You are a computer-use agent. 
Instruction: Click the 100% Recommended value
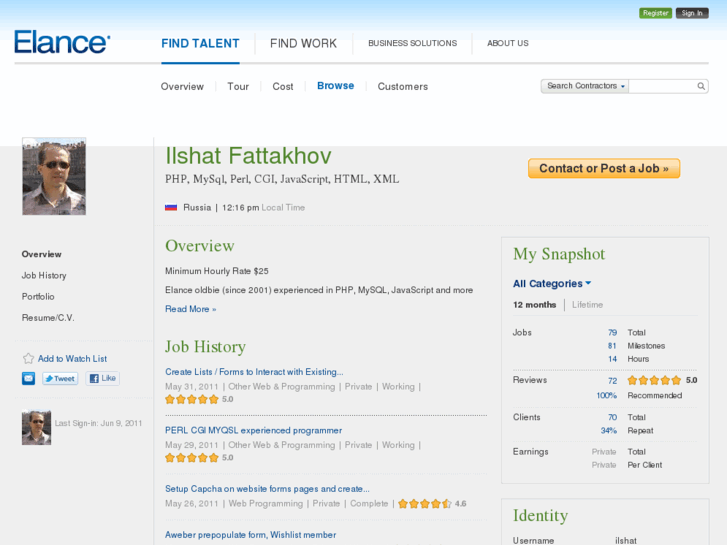coord(606,396)
